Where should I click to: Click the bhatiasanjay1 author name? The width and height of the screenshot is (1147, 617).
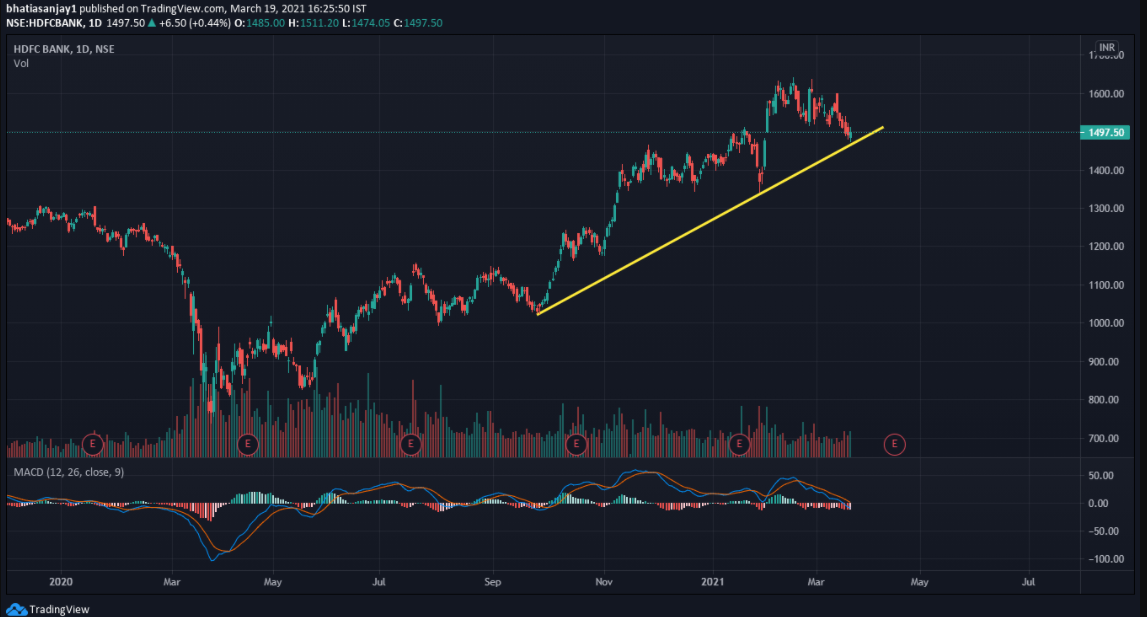pos(41,8)
